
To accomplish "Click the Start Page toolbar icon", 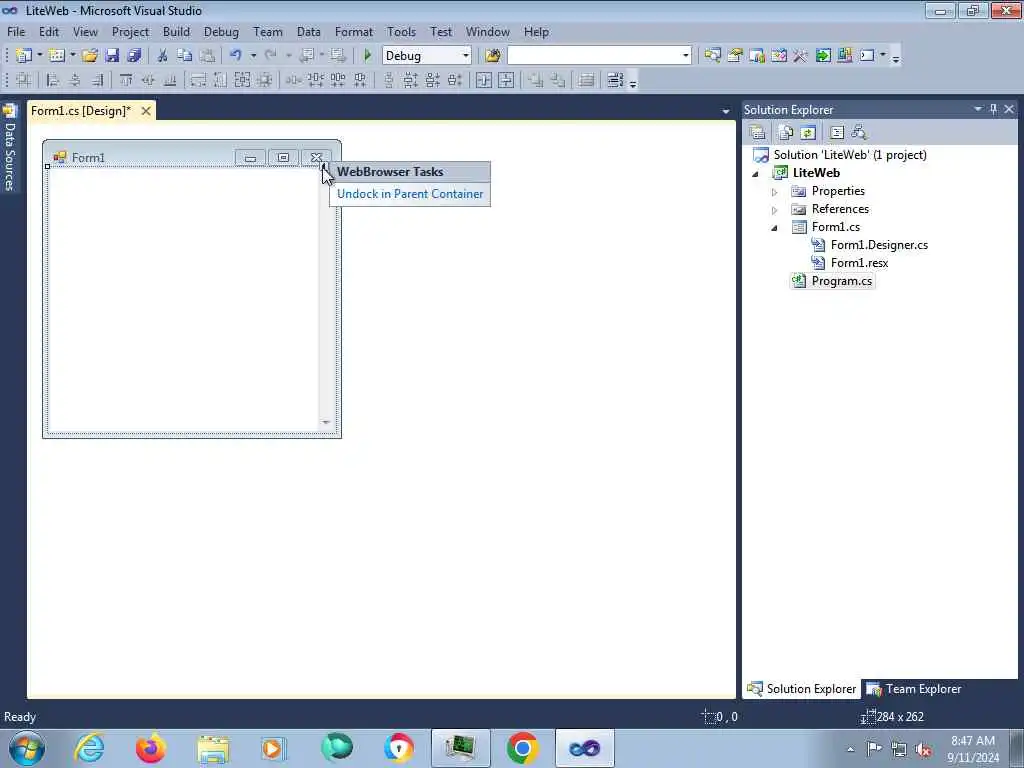I will tap(823, 56).
